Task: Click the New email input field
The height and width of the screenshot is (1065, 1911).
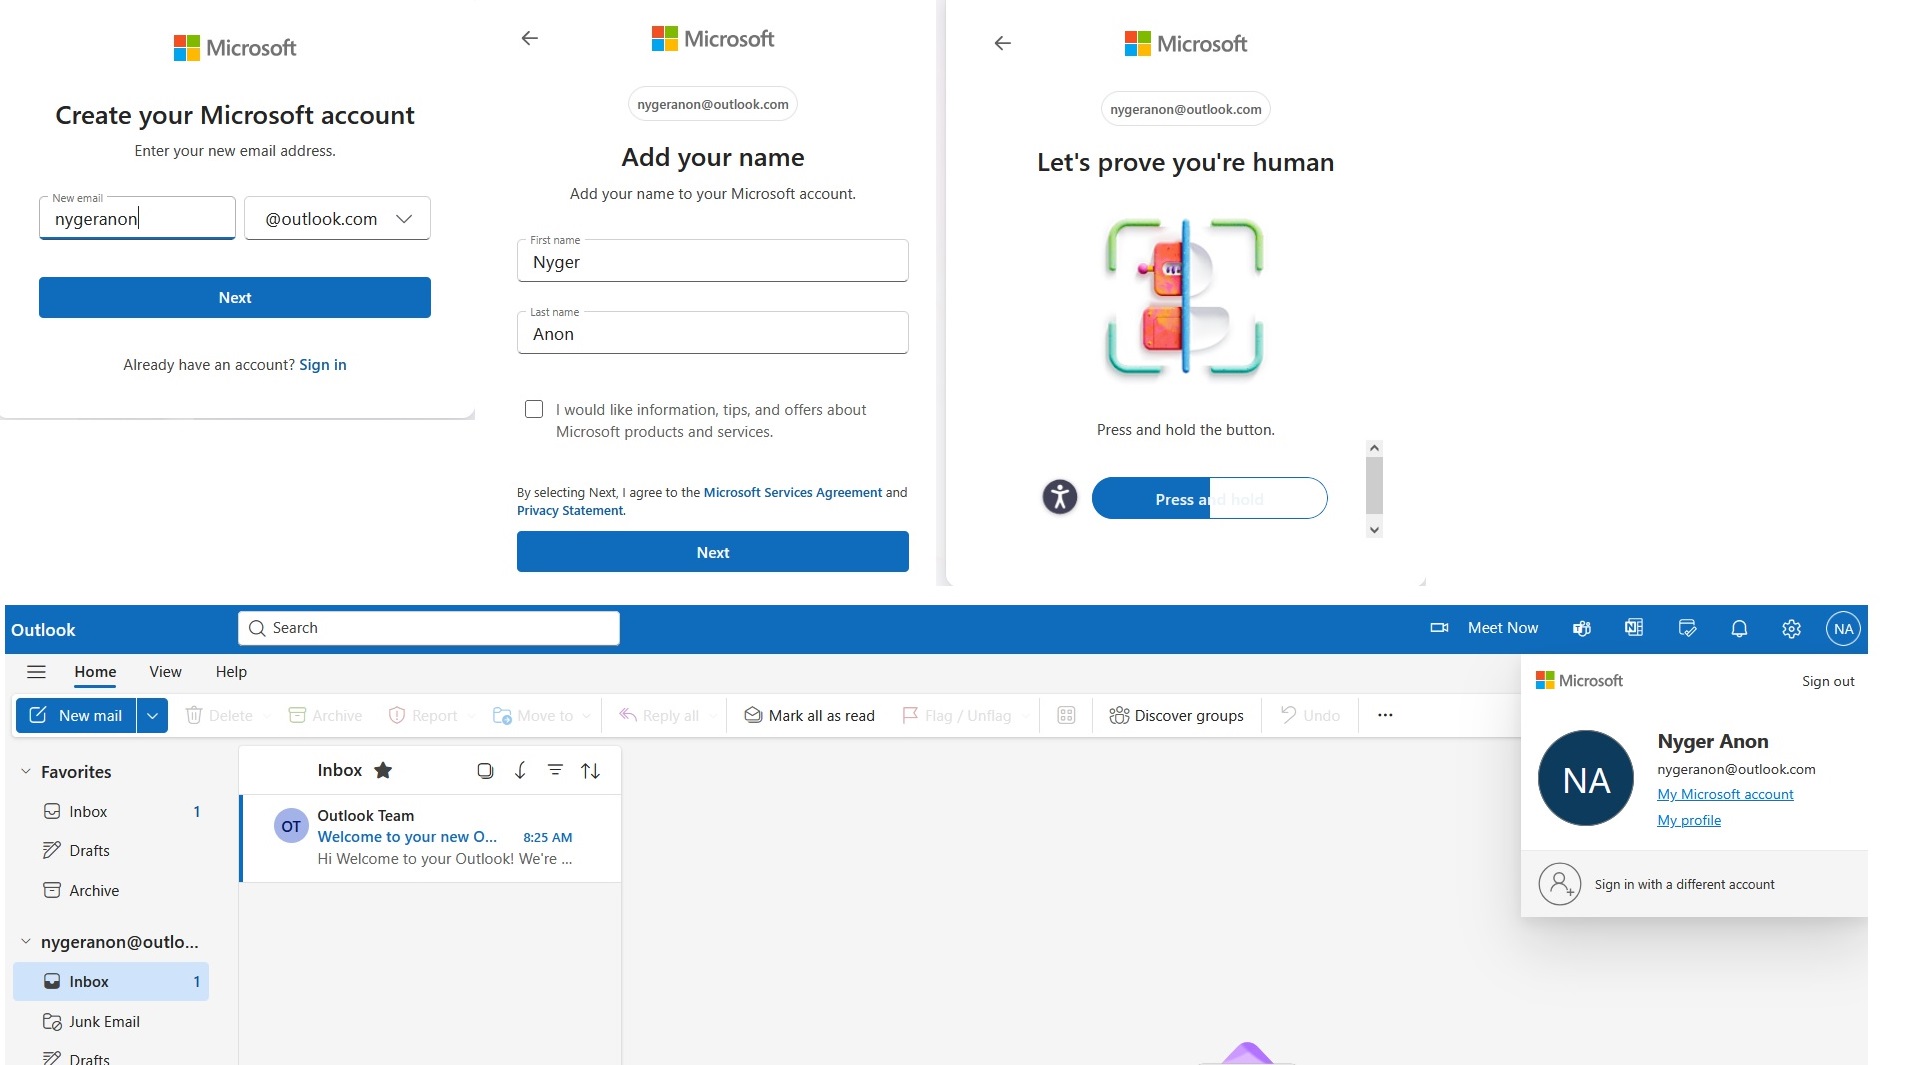Action: [137, 218]
